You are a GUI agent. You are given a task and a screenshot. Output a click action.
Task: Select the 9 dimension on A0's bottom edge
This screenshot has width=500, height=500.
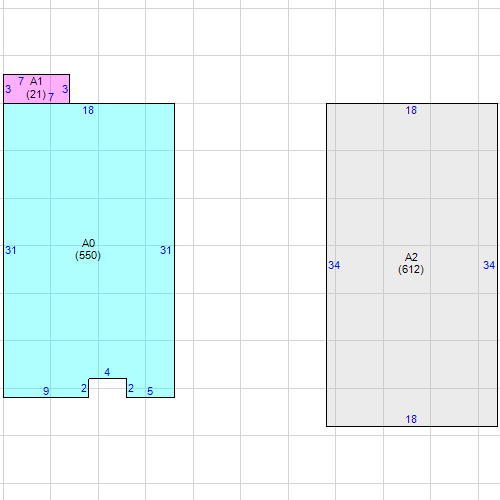46,391
